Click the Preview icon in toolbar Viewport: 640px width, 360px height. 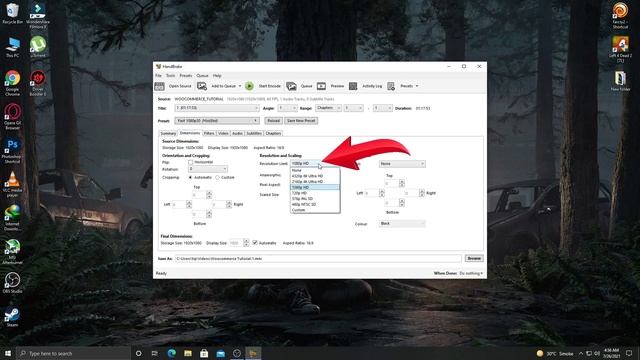322,86
